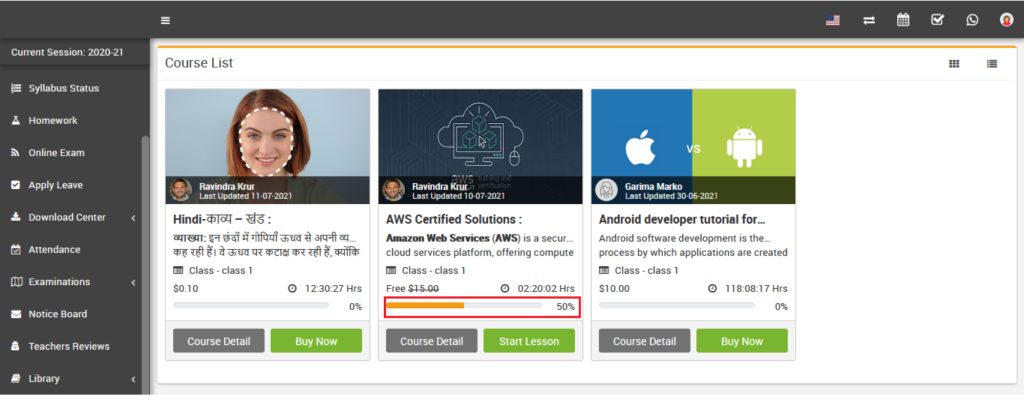Image resolution: width=1024 pixels, height=410 pixels.
Task: Click Ravindra Krur avatar on Hindi course
Action: pyautogui.click(x=181, y=190)
